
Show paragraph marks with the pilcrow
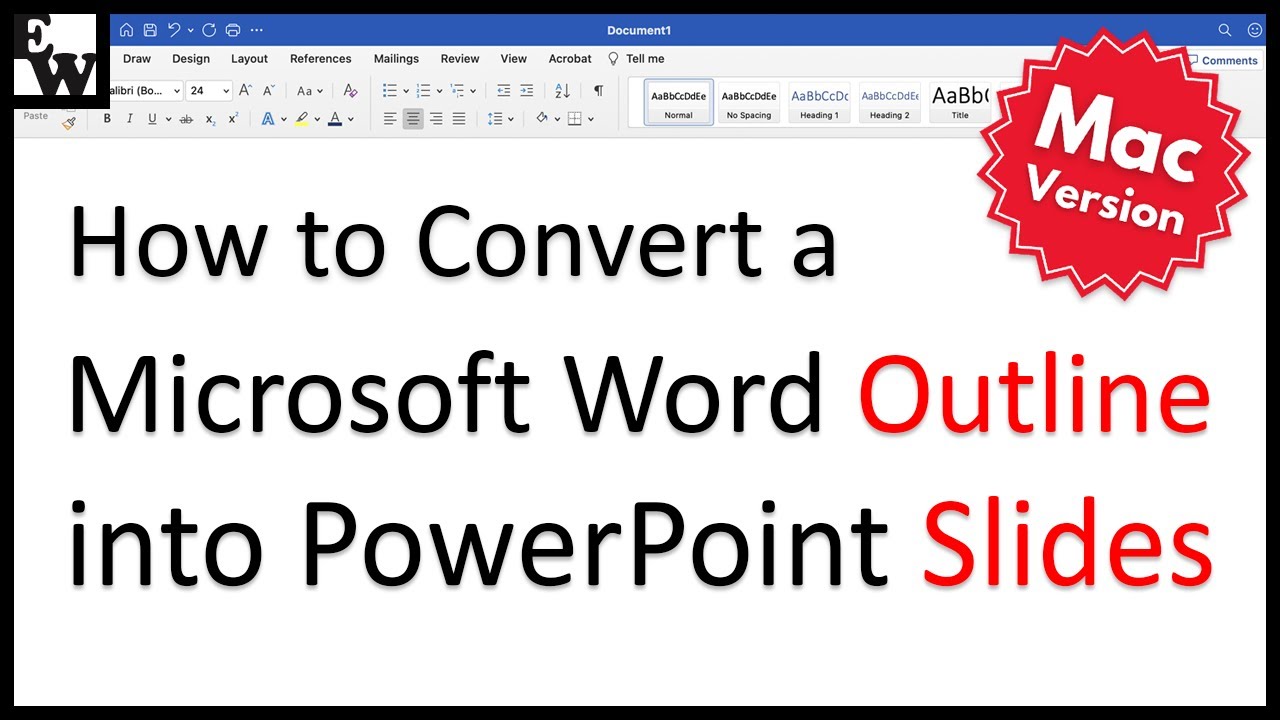click(598, 91)
